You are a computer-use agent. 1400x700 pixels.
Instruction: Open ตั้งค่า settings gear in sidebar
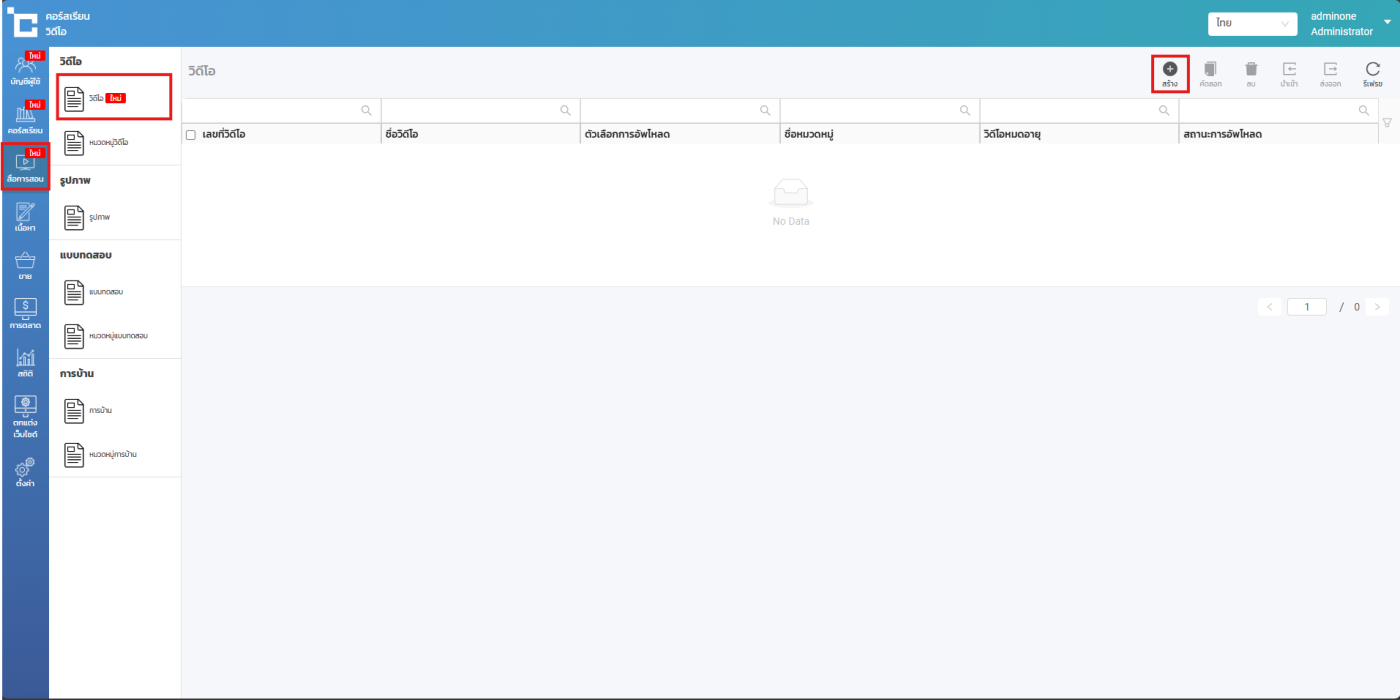coord(25,472)
